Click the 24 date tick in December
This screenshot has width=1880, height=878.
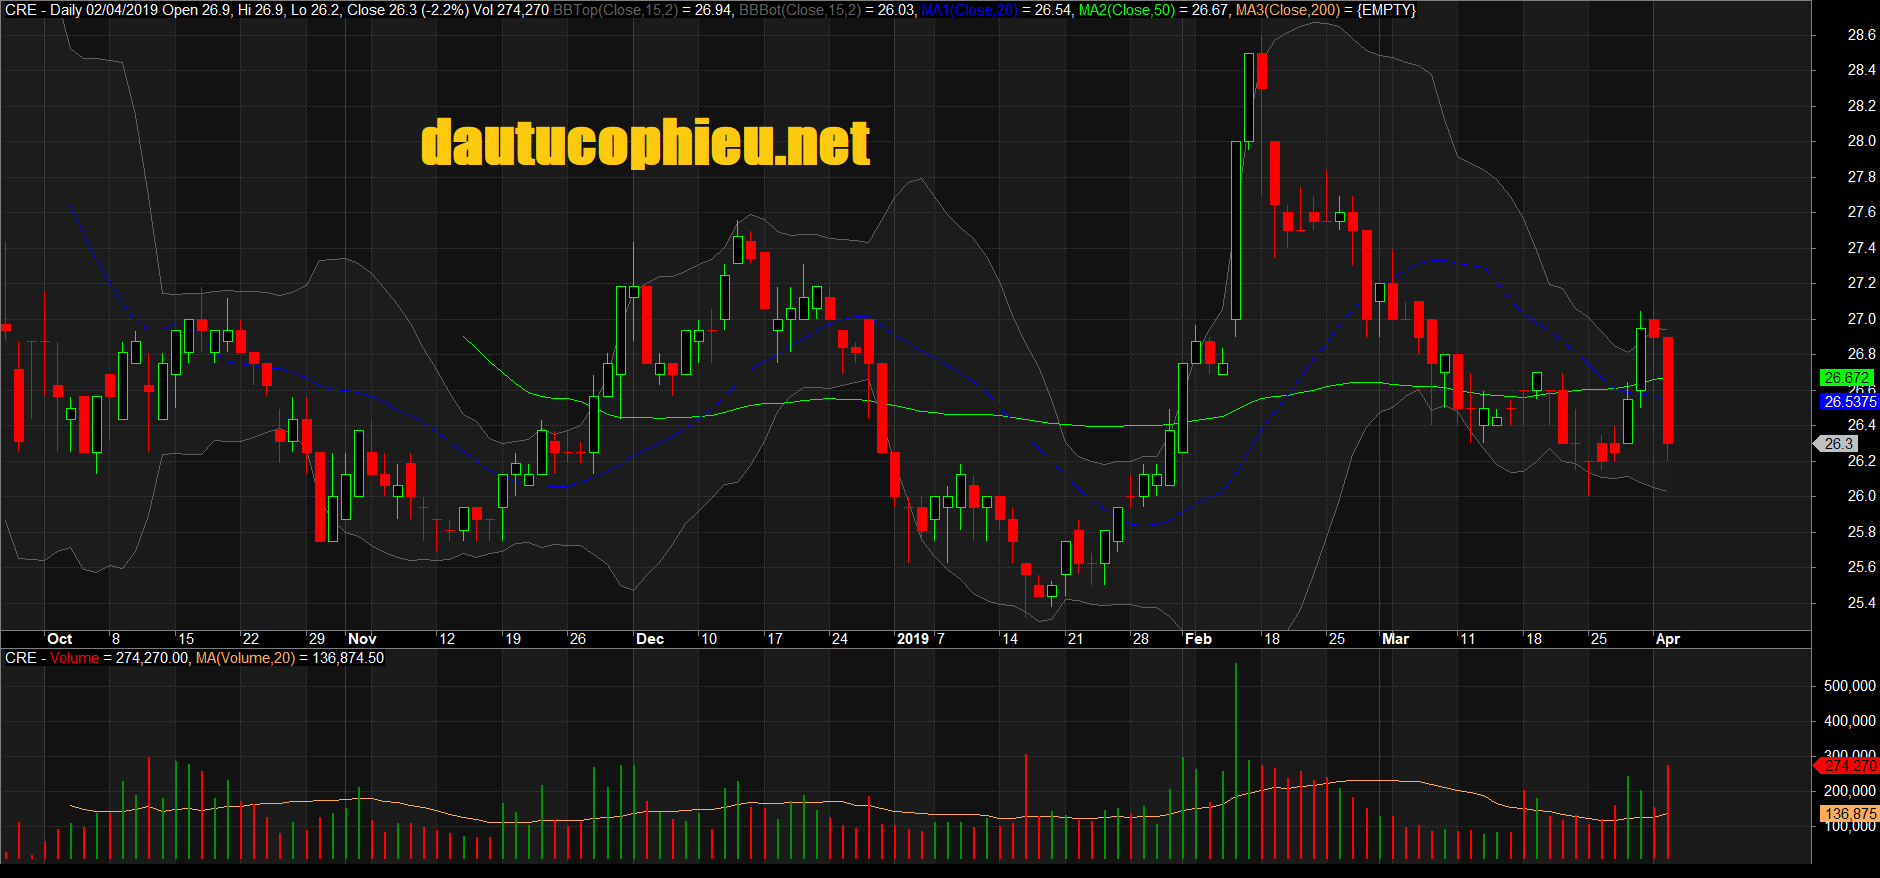840,639
